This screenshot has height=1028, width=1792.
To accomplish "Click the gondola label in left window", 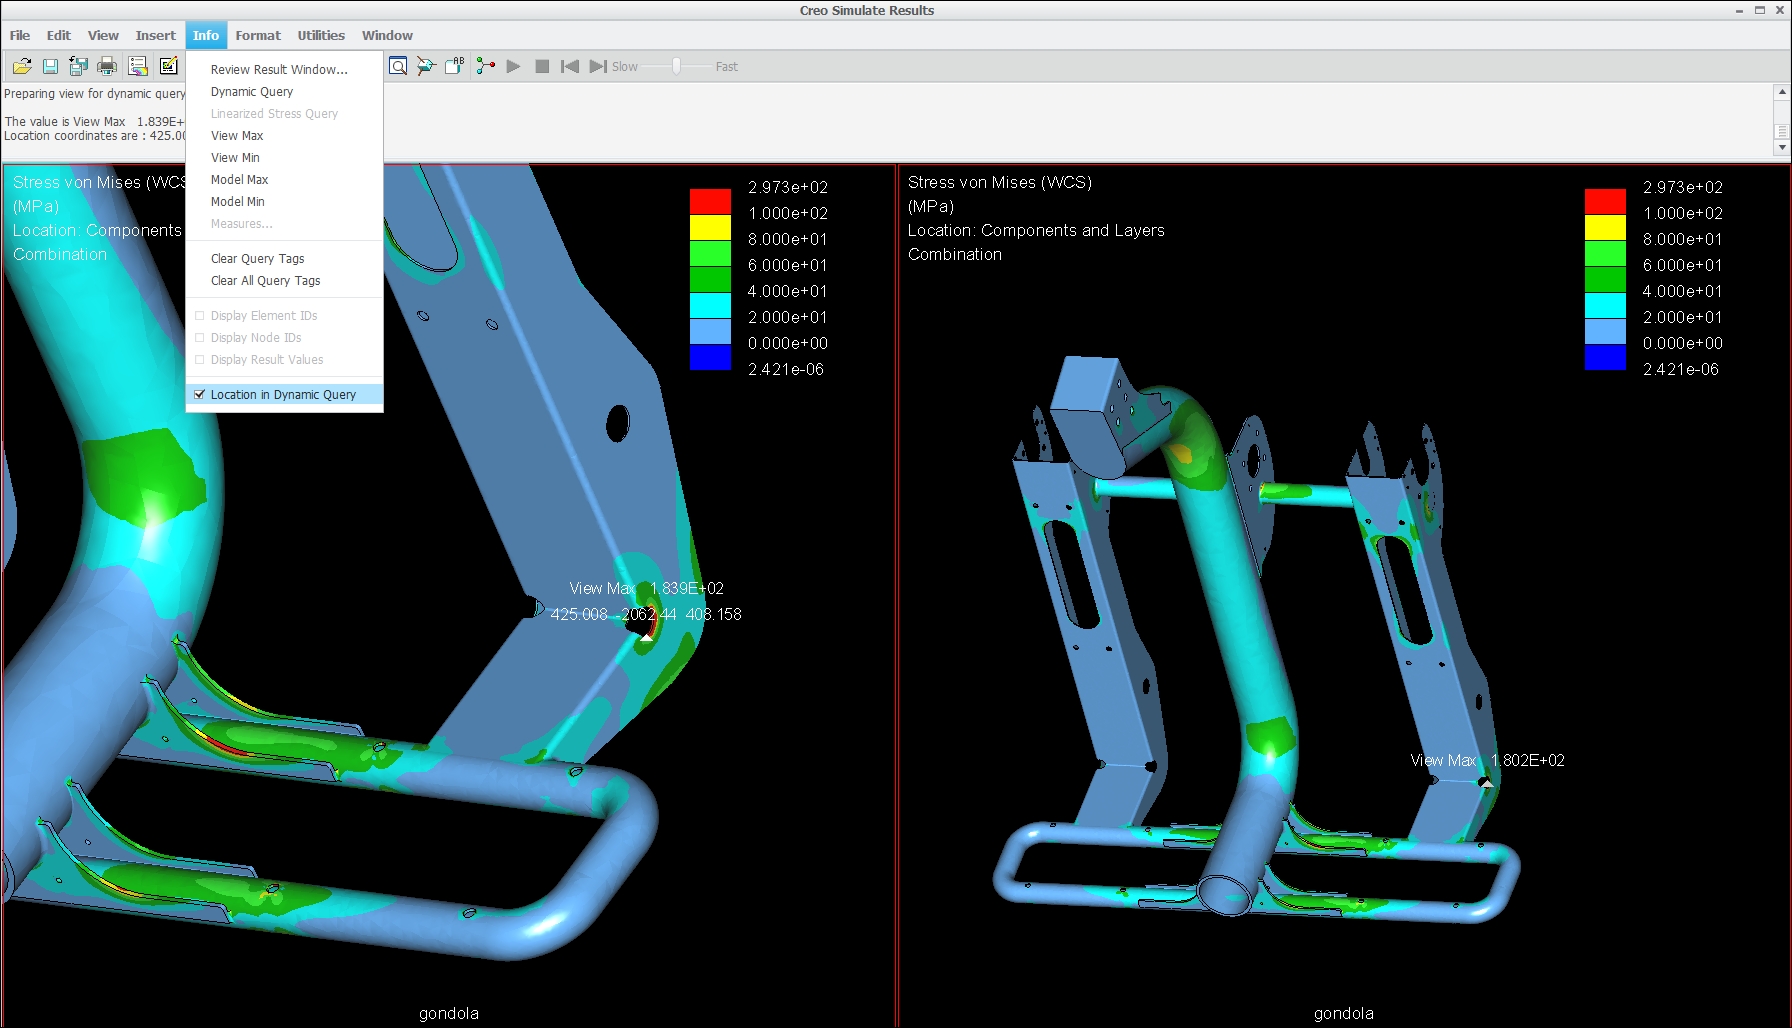I will coord(448,1013).
